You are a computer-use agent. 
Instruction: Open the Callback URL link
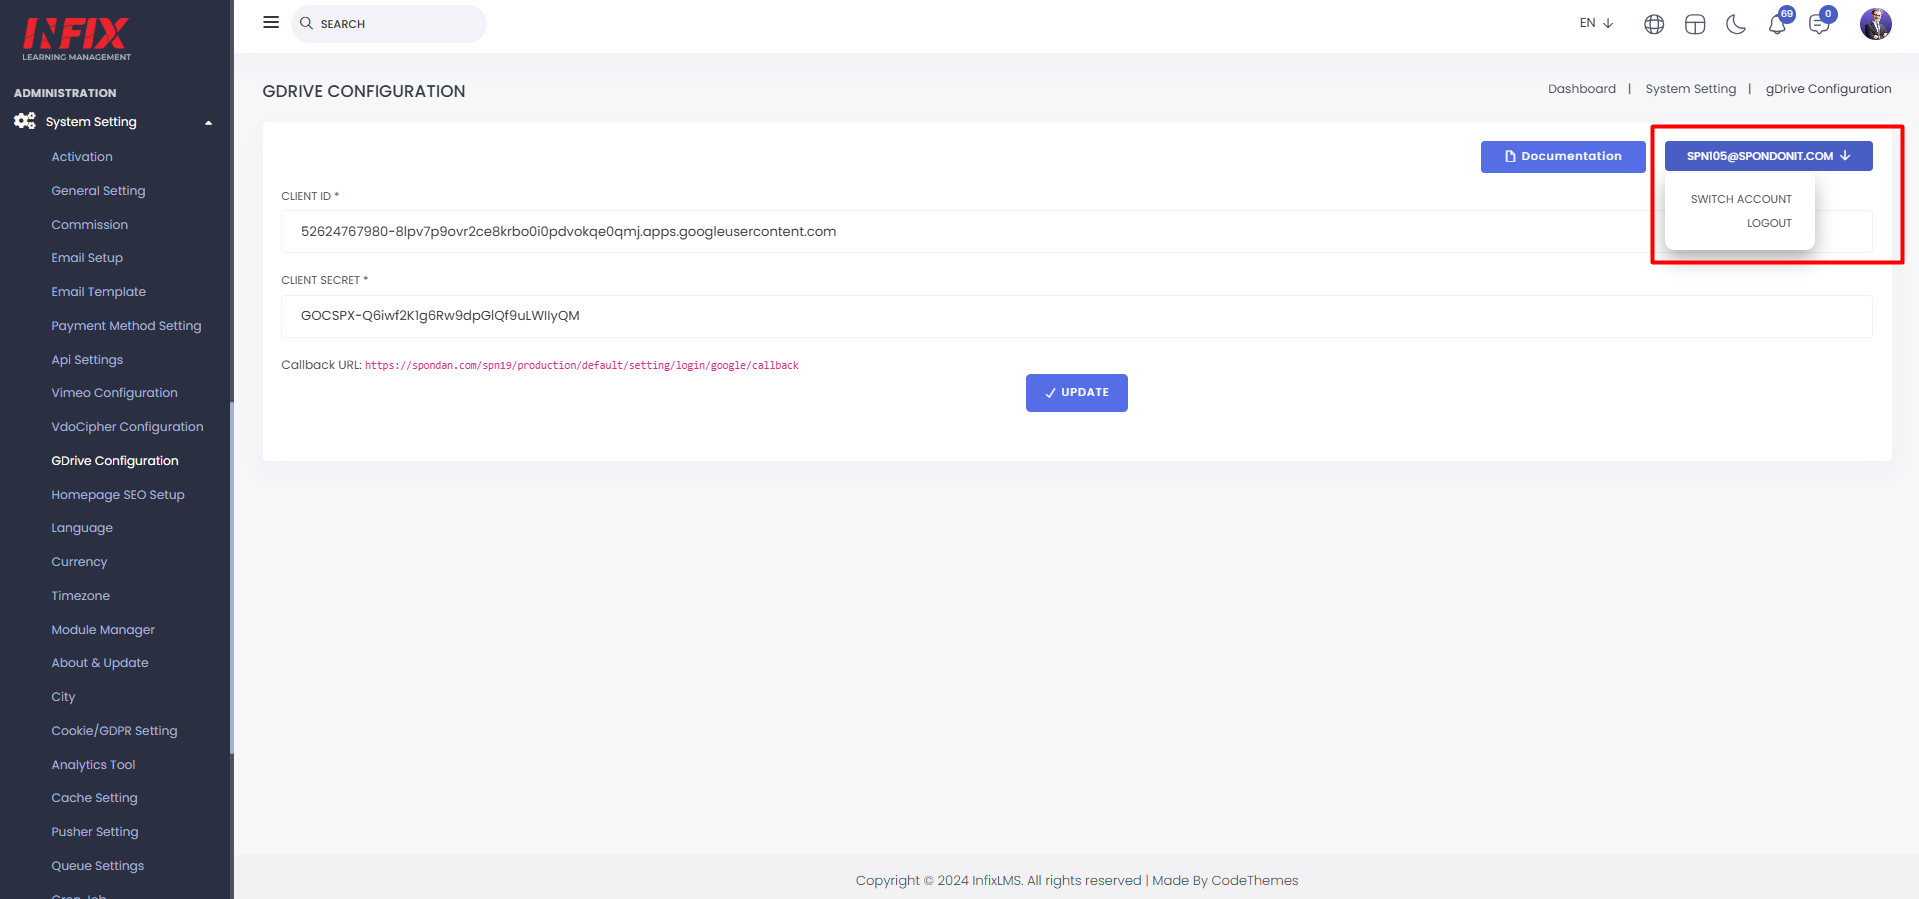(x=581, y=366)
